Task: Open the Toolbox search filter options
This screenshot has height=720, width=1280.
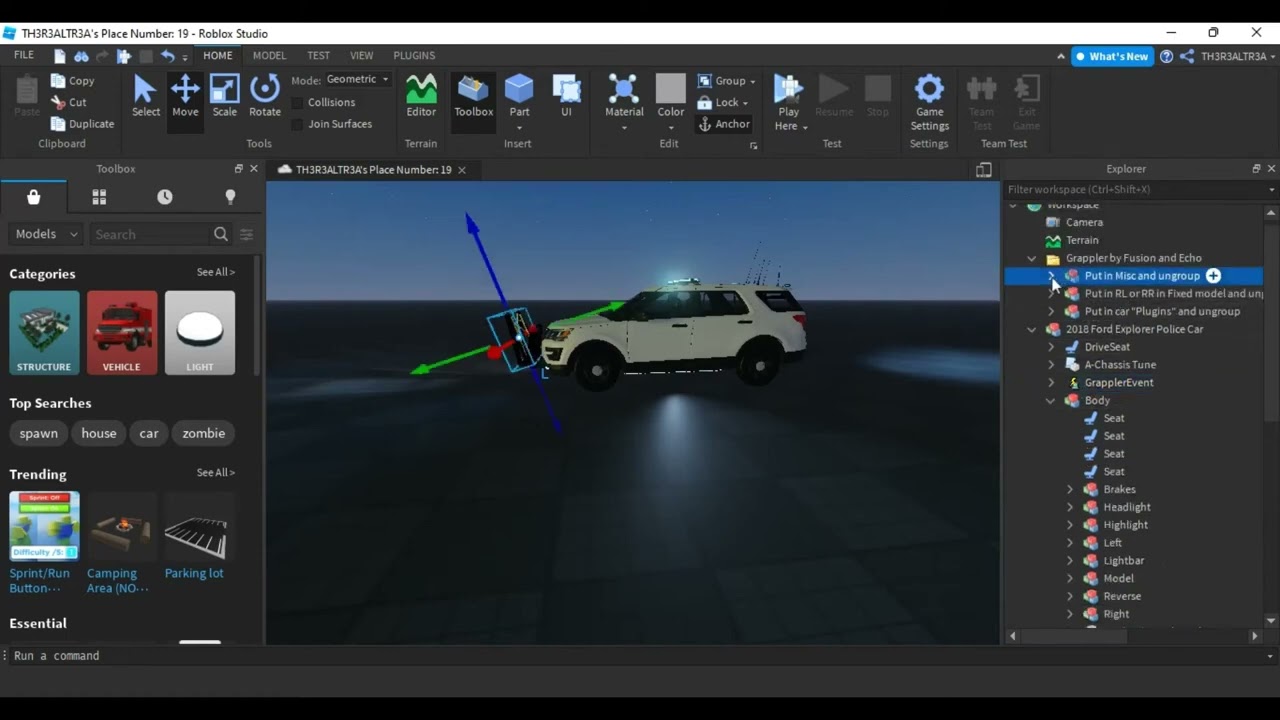Action: point(246,234)
